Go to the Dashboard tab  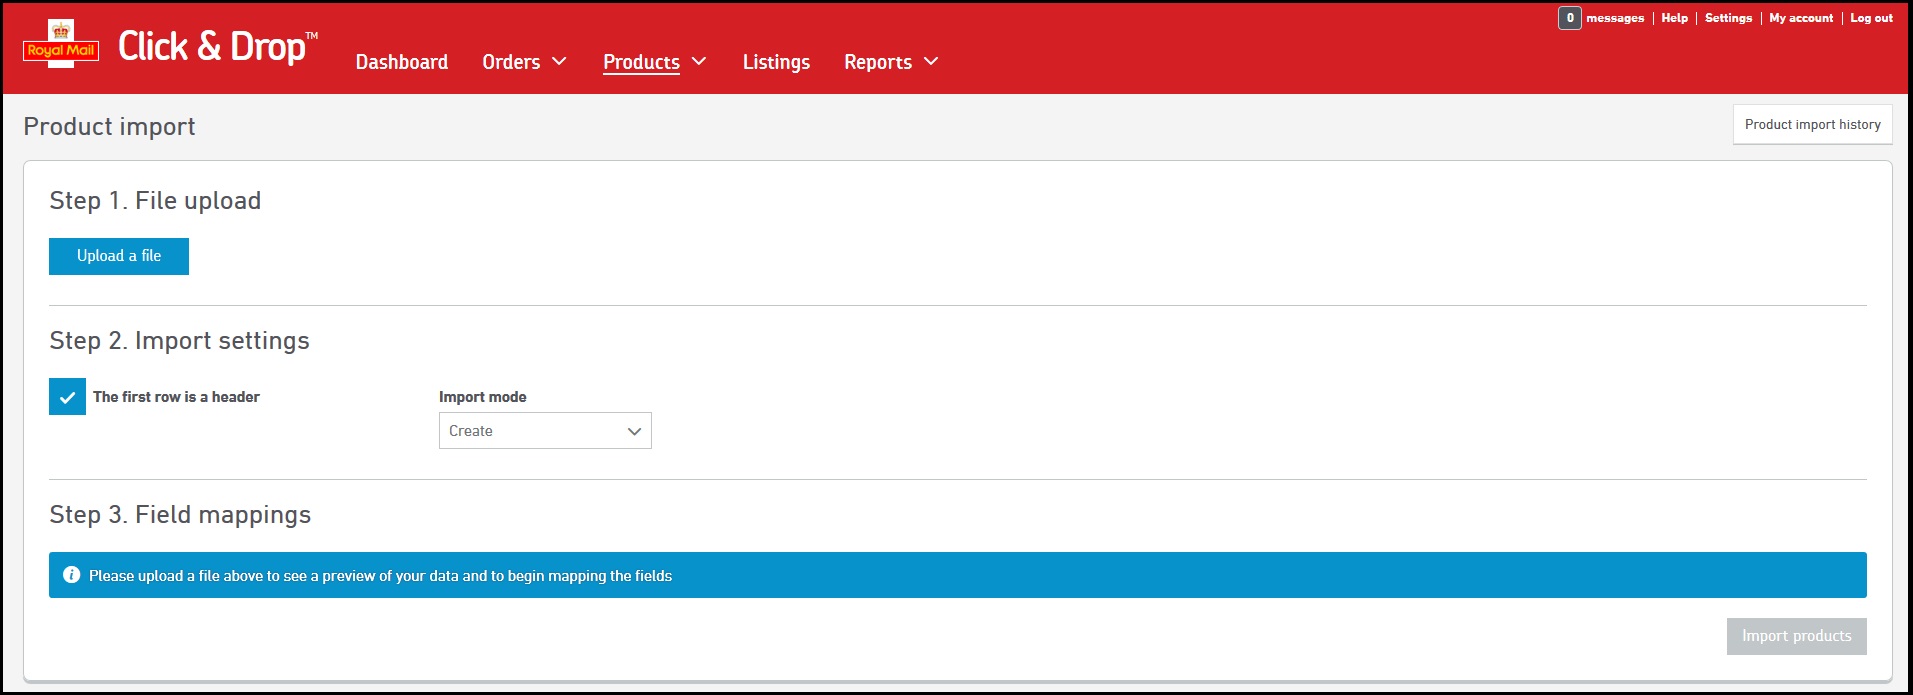[x=402, y=62]
